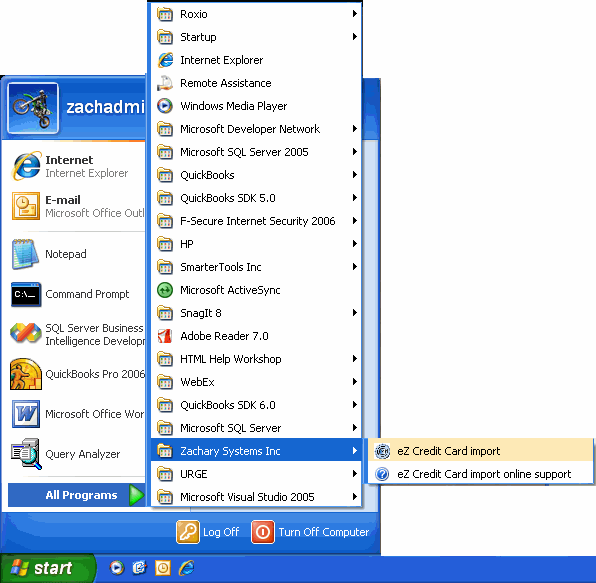Expand the HTML Help Workshop submenu
The width and height of the screenshot is (596, 583).
click(256, 359)
